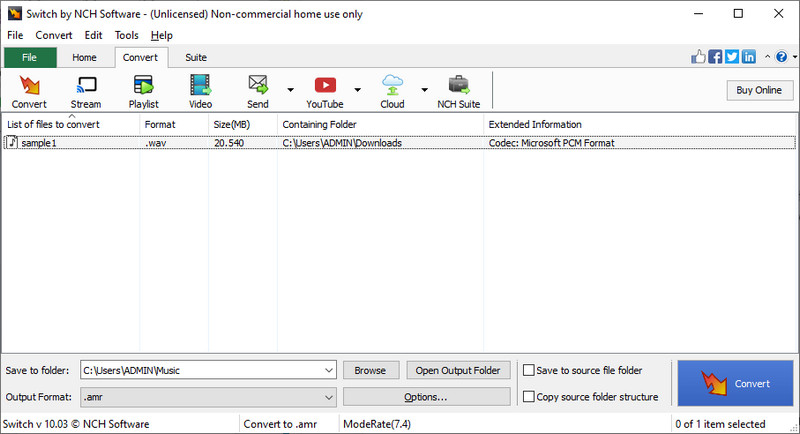Open the File menu in menu bar
Image resolution: width=800 pixels, height=434 pixels.
point(15,35)
